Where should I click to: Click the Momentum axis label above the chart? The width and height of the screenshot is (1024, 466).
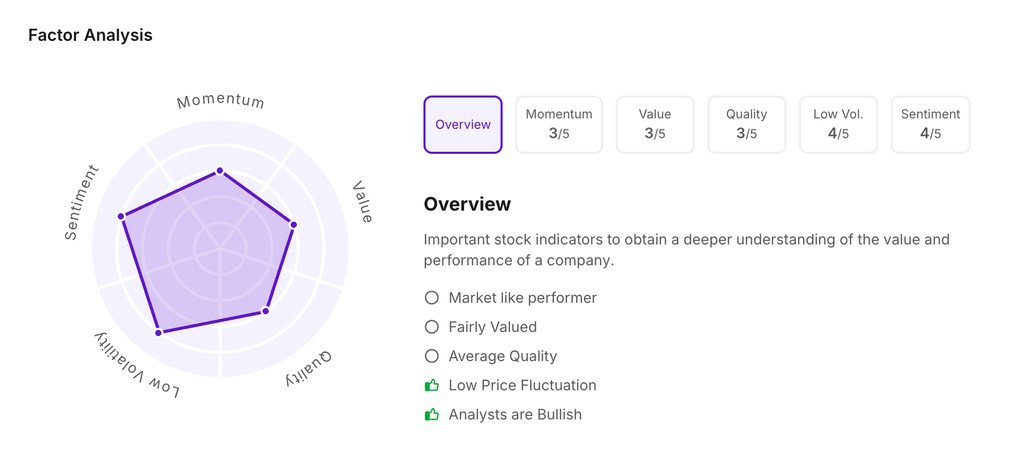pyautogui.click(x=220, y=101)
